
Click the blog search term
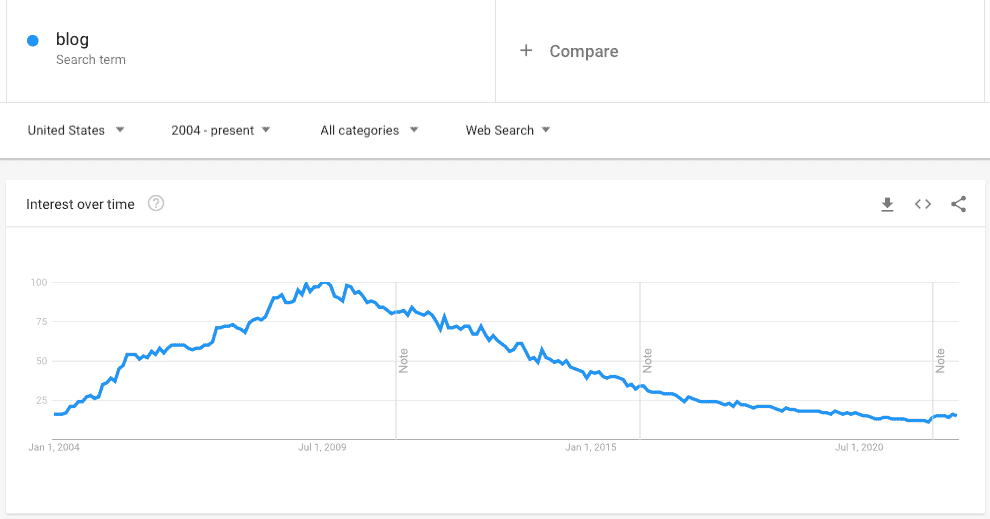(72, 40)
